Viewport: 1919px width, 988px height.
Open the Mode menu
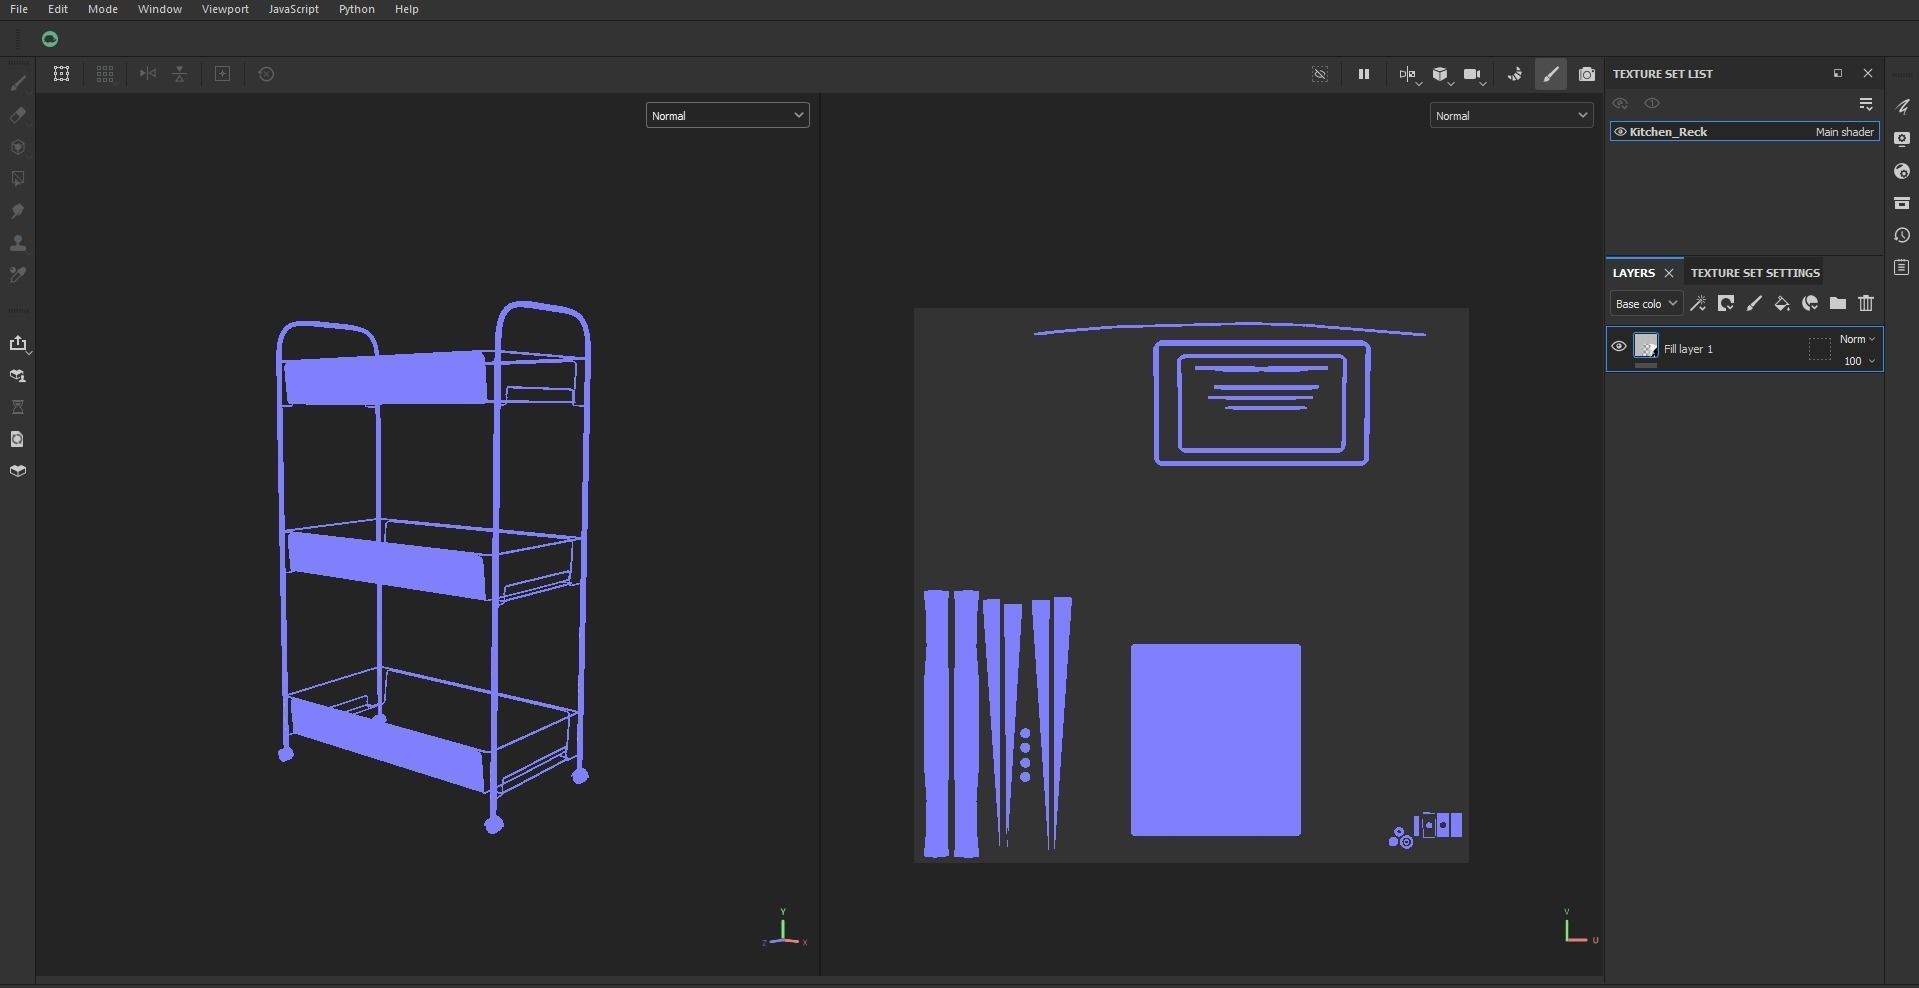pos(103,9)
